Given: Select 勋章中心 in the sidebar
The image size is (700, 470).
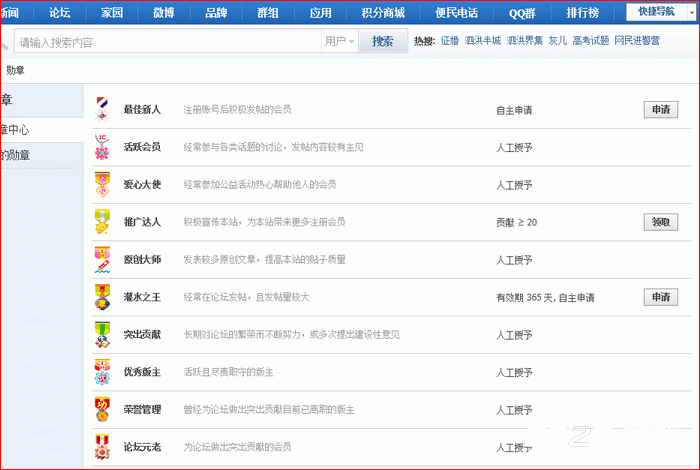Looking at the screenshot, I should [15, 130].
